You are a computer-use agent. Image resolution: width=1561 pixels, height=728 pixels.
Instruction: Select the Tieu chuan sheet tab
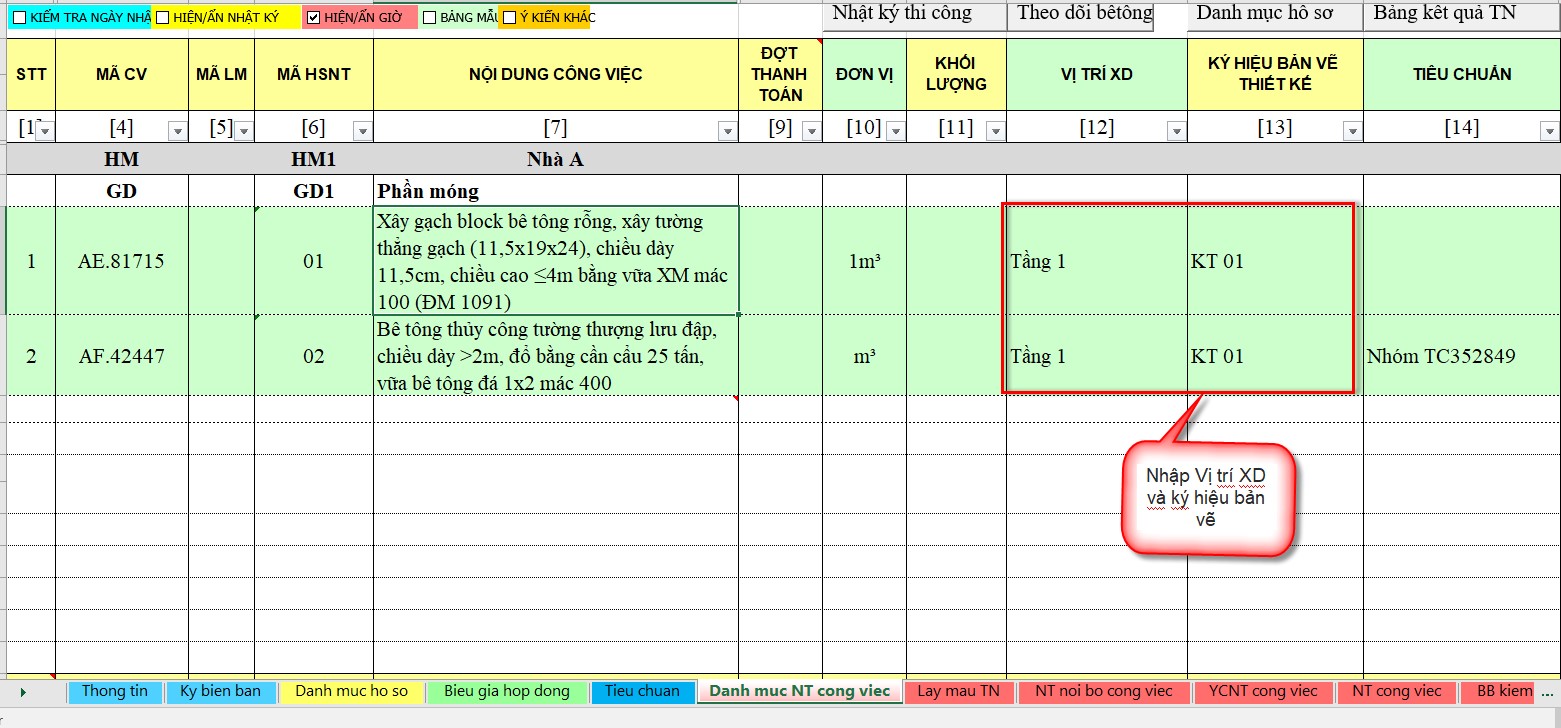tap(641, 692)
